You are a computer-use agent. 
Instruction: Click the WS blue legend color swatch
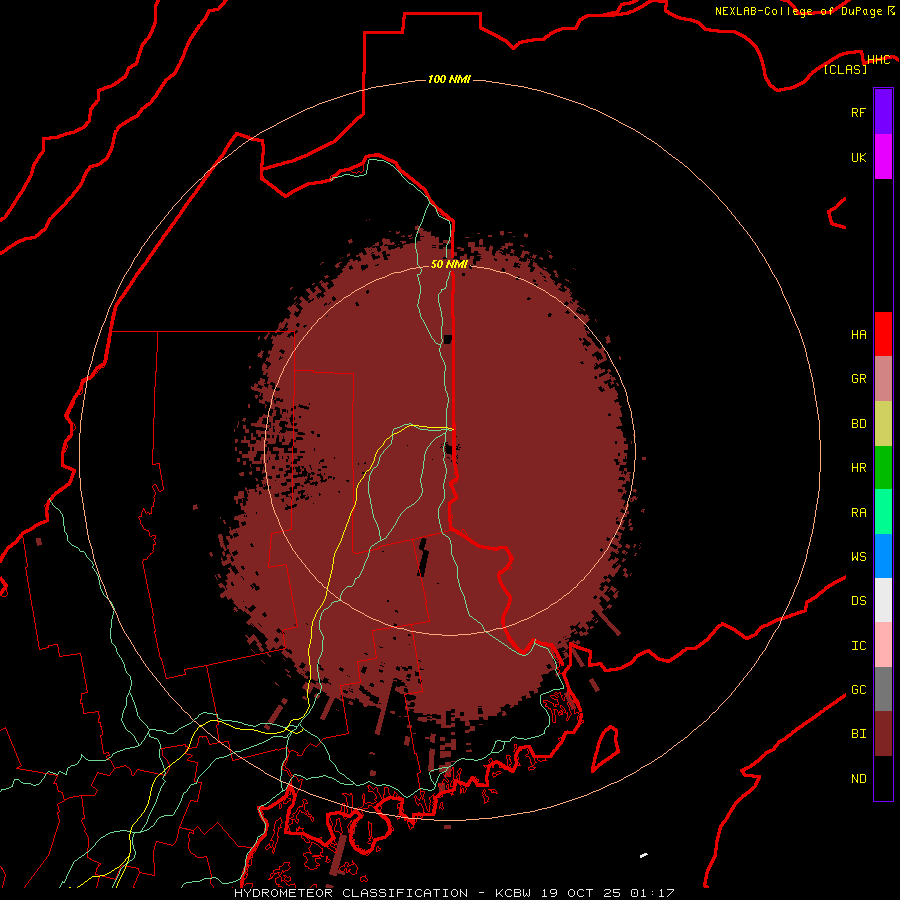tap(883, 556)
